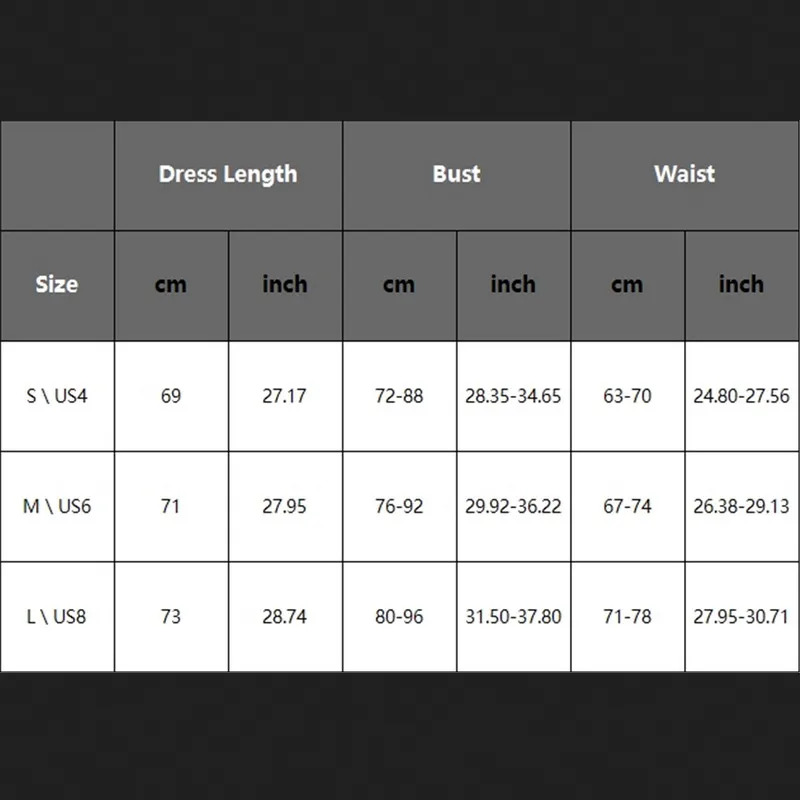Select the 67-74 waist cm cell
The width and height of the screenshot is (800, 800).
tap(628, 507)
